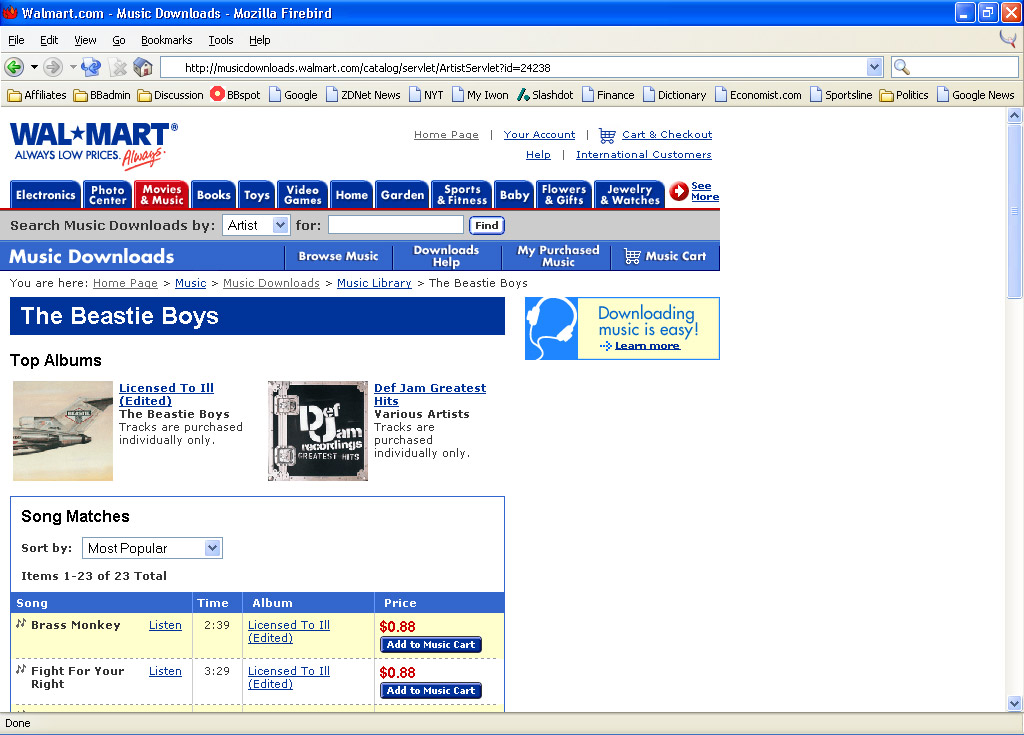Click the Browse Music tab
Screen dimensions: 1024x735
338,256
